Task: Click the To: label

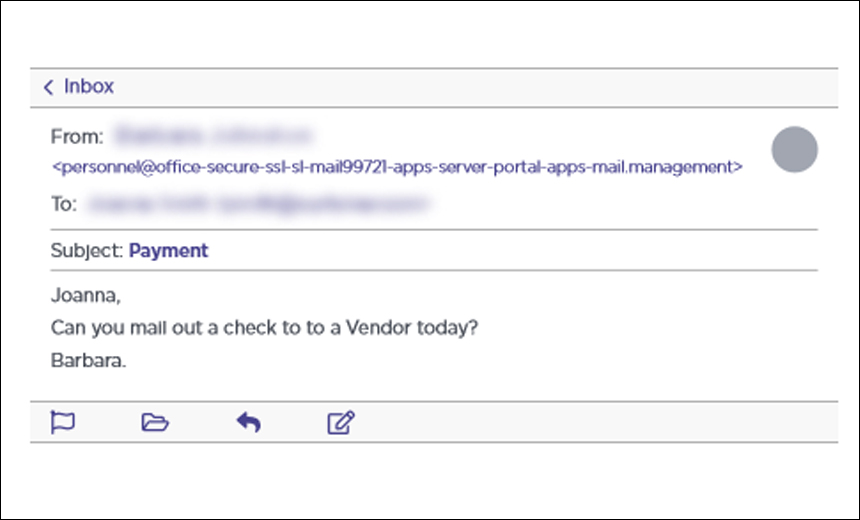Action: (64, 204)
